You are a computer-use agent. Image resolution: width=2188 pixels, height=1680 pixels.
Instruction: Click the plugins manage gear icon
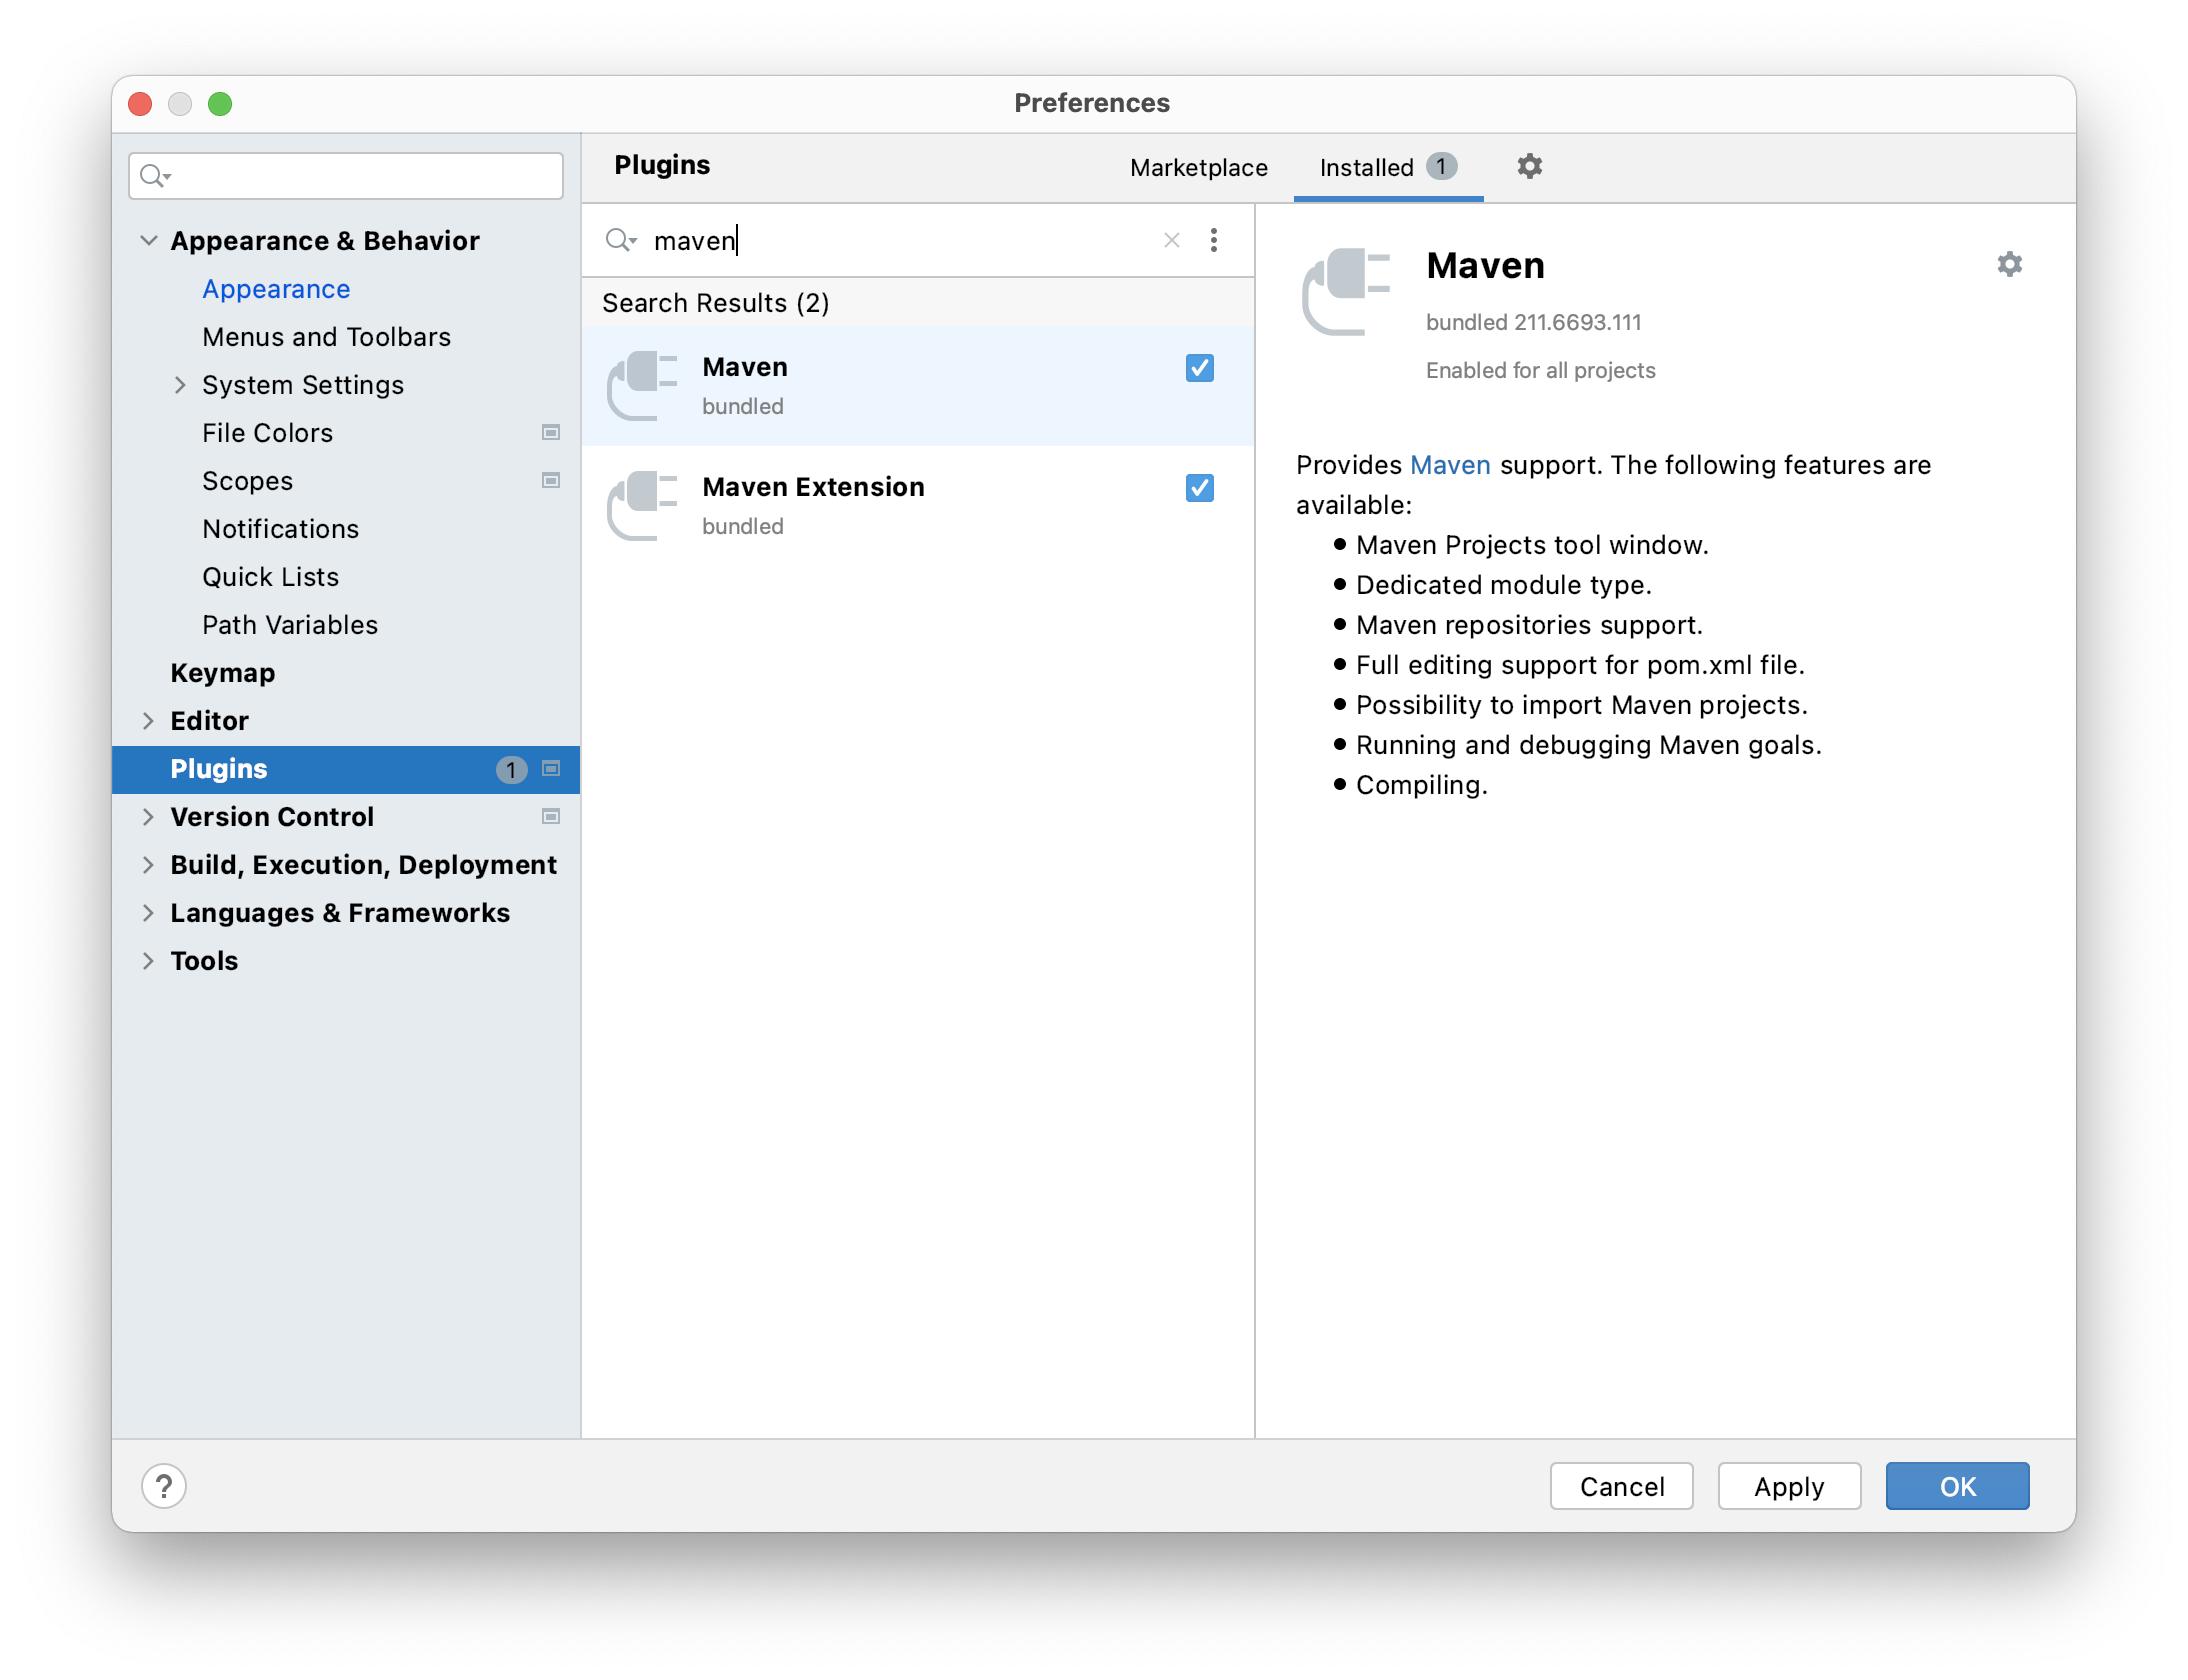coord(1529,166)
